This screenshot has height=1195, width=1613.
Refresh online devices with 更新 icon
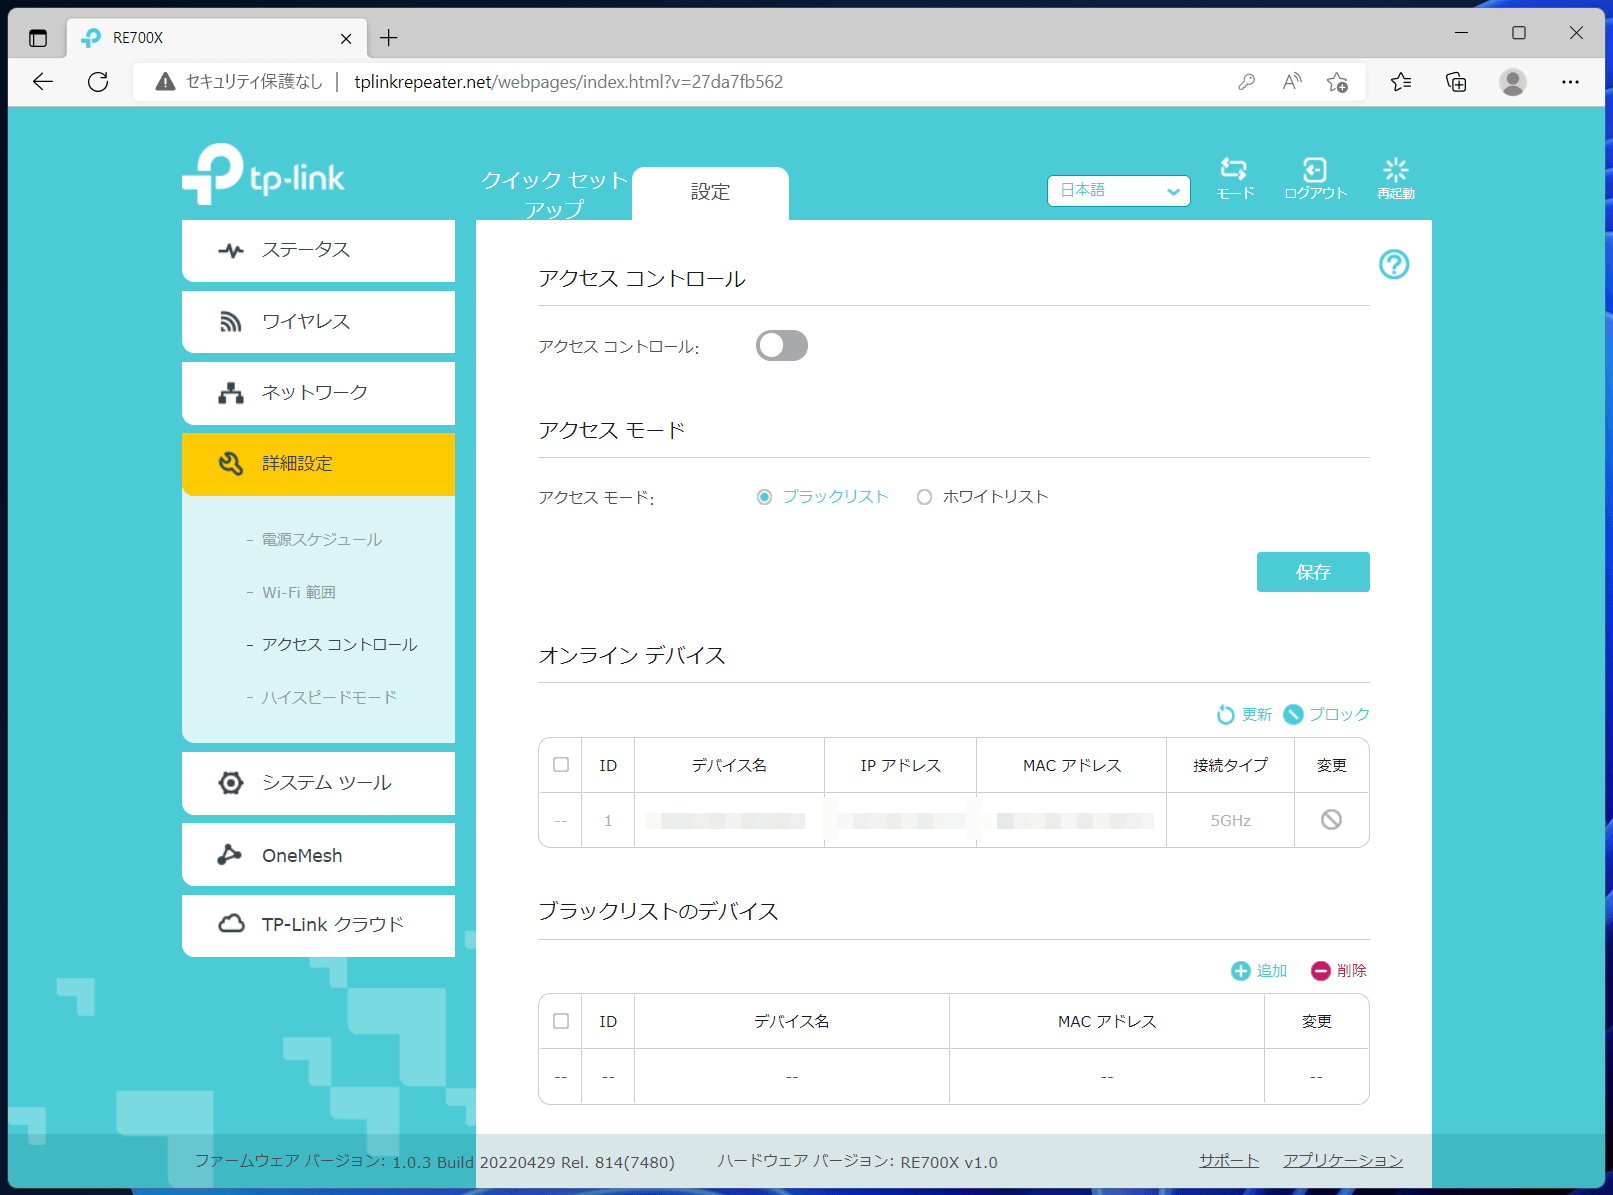pos(1225,714)
